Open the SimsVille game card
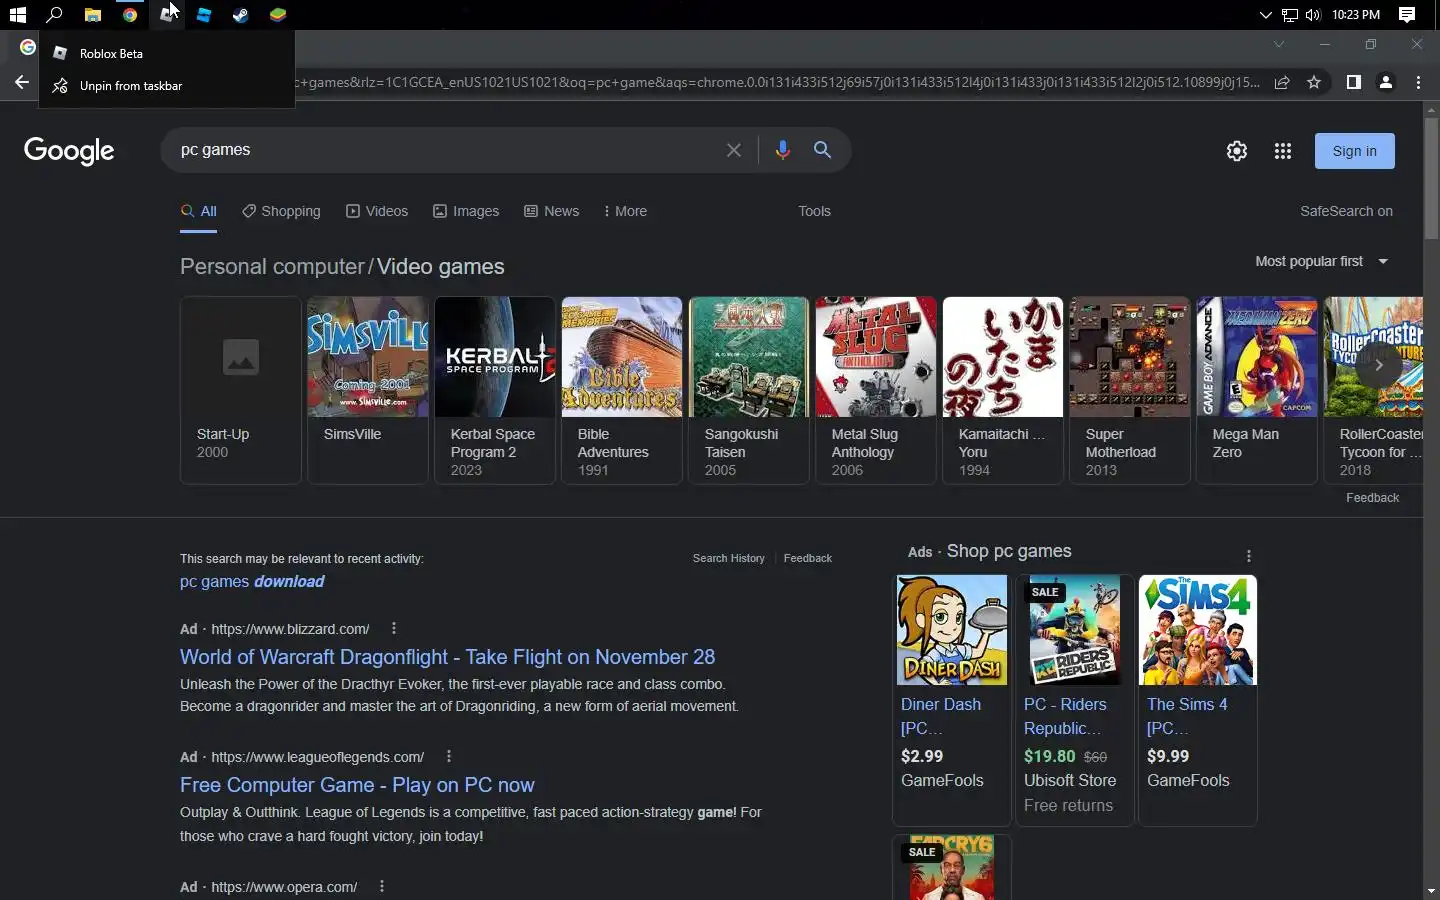The image size is (1440, 900). tap(367, 390)
